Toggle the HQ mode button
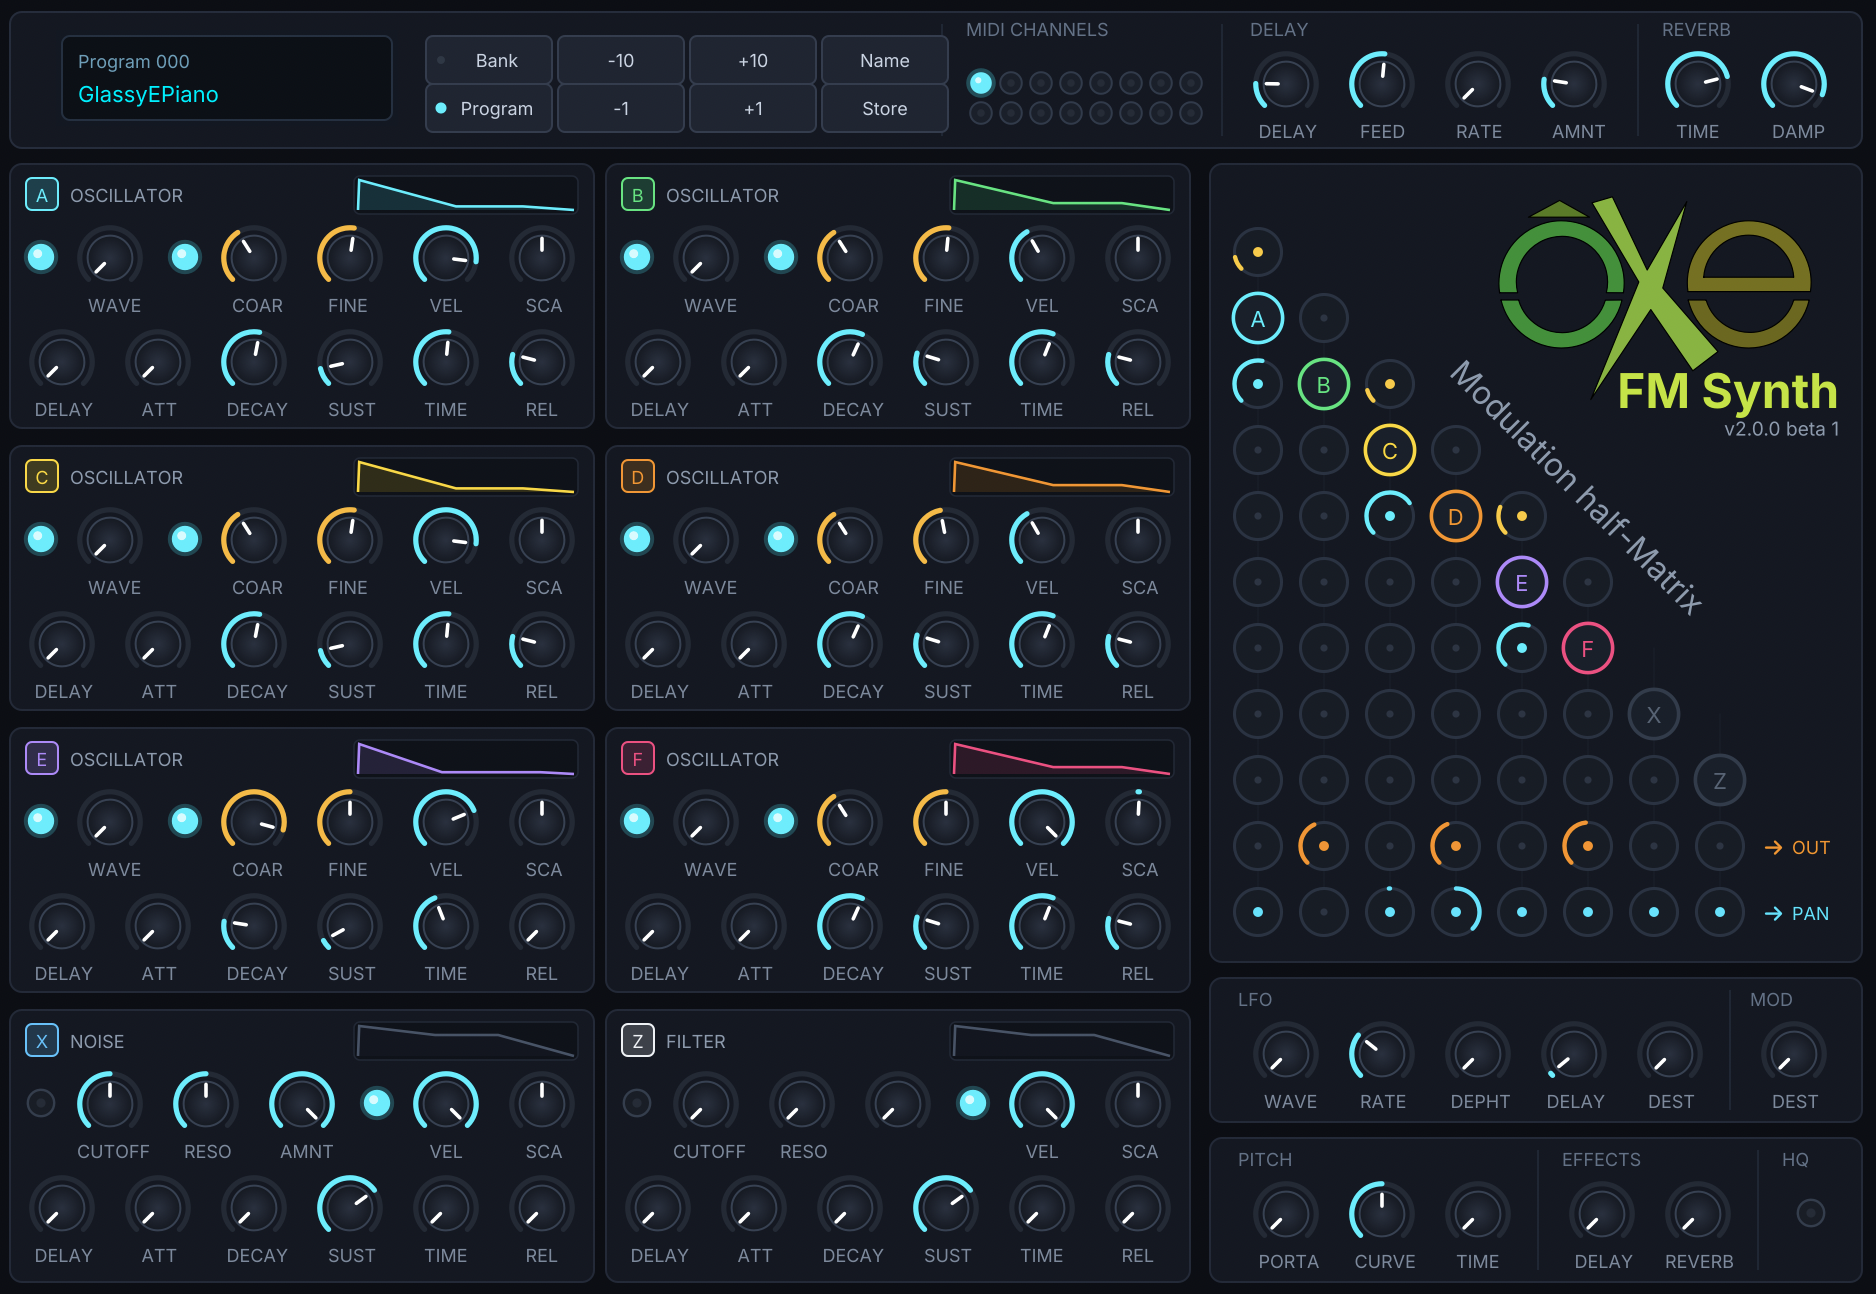 [1810, 1213]
